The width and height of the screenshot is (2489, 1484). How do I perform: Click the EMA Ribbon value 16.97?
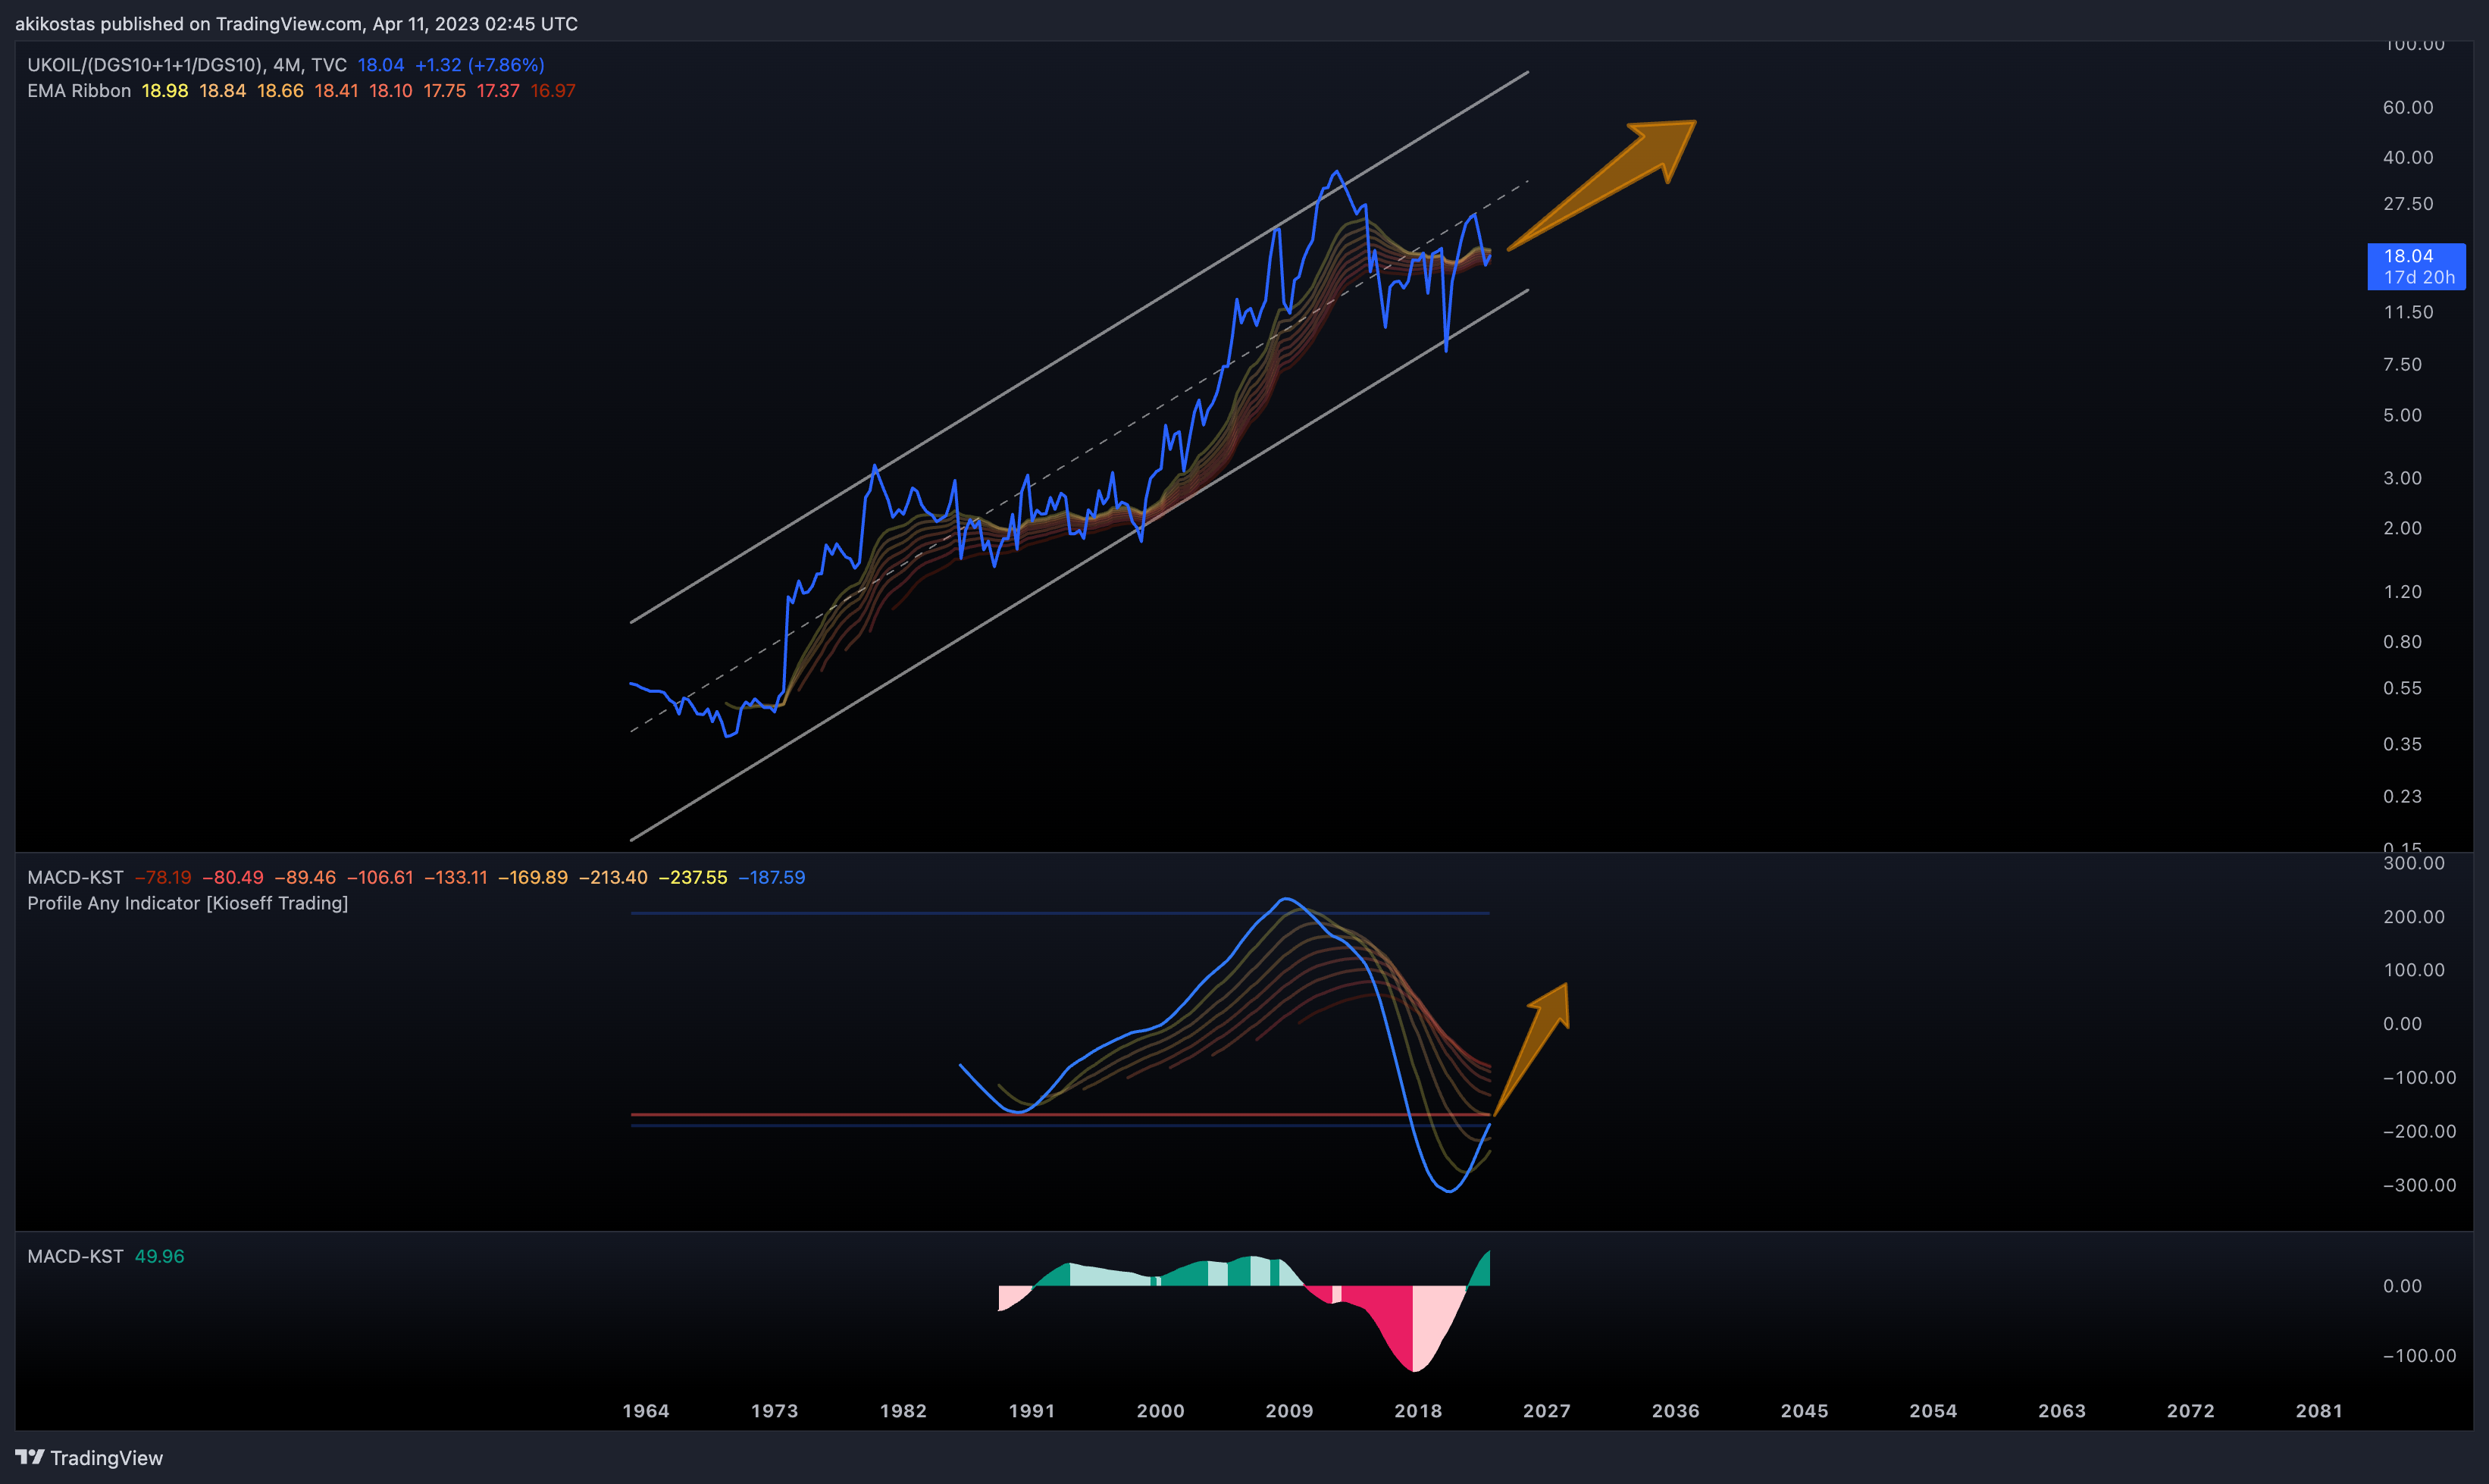553,91
